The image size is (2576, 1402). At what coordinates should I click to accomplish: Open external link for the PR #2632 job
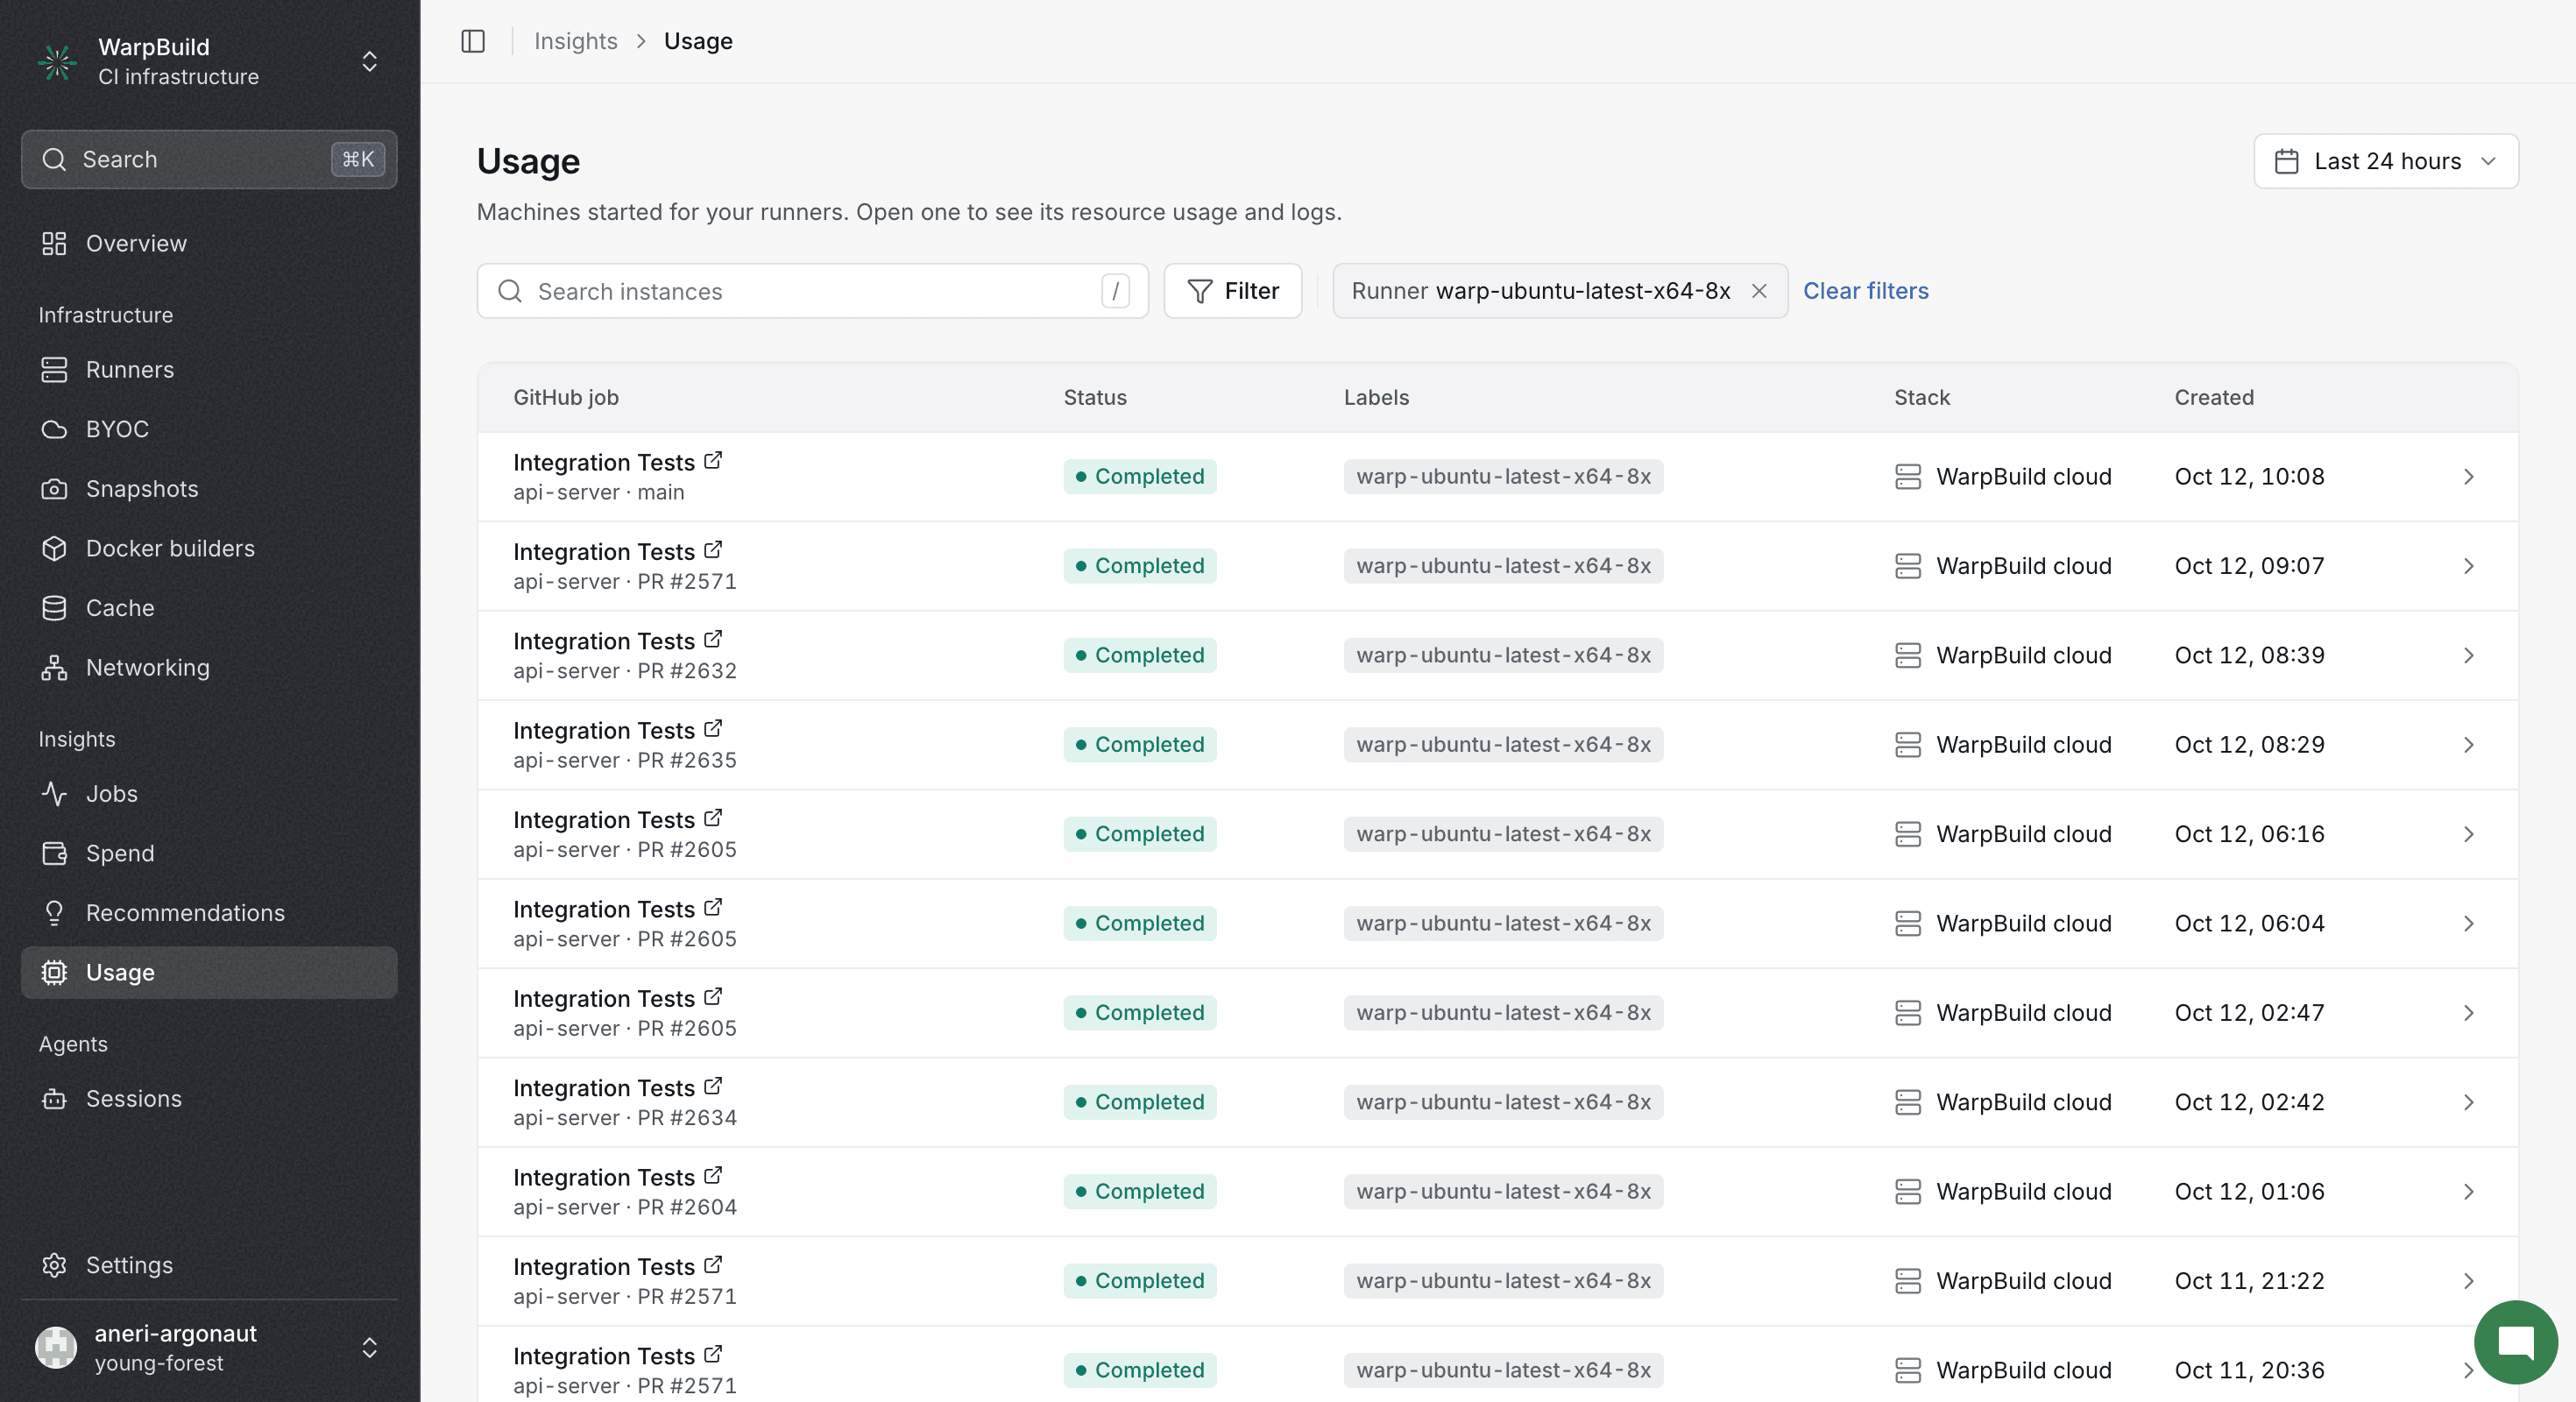(713, 640)
